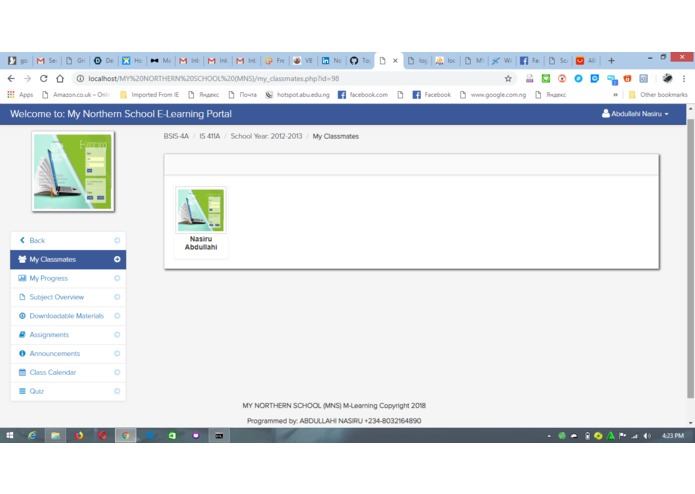
Task: Click the browser back arrow
Action: tap(11, 78)
